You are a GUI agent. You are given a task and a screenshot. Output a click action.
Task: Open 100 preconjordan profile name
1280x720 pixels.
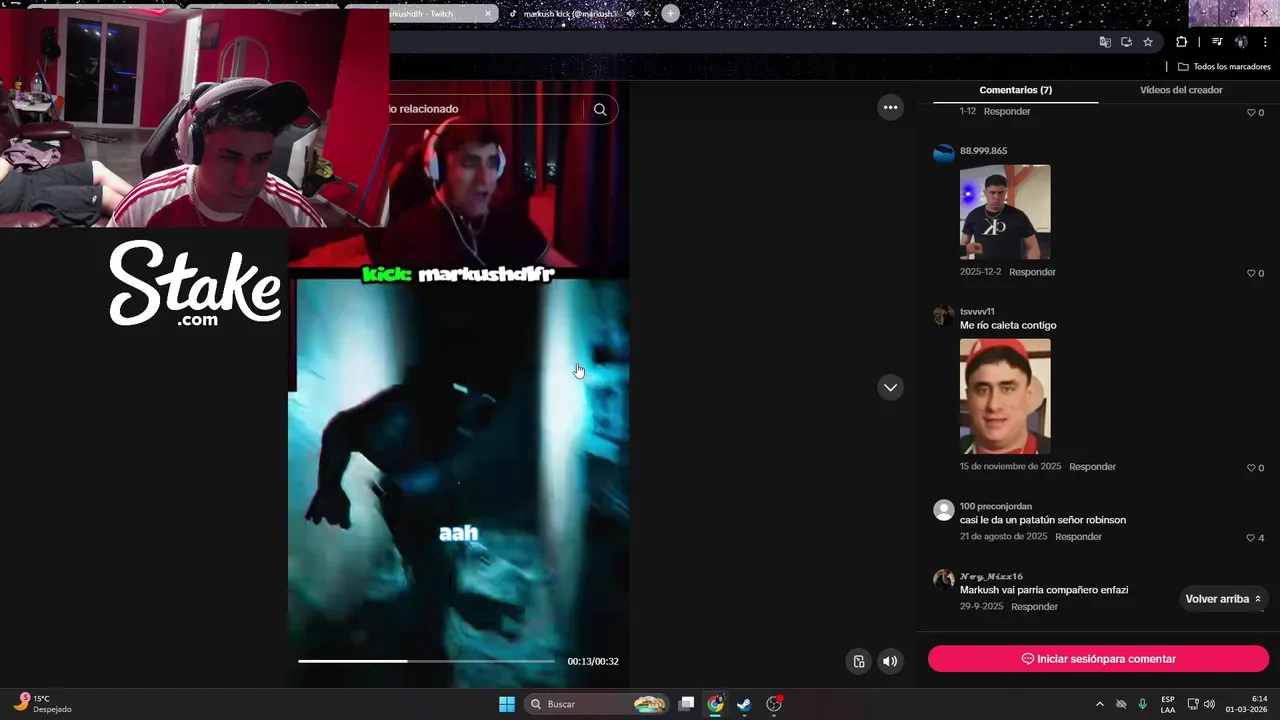[996, 506]
